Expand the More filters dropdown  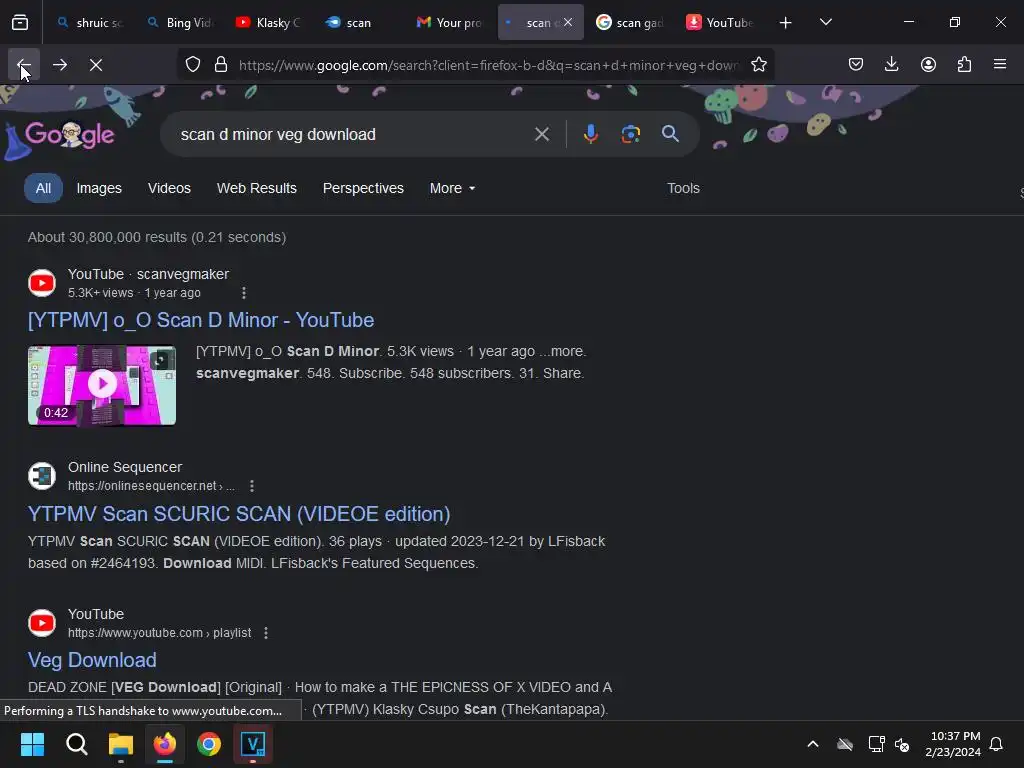pos(452,188)
